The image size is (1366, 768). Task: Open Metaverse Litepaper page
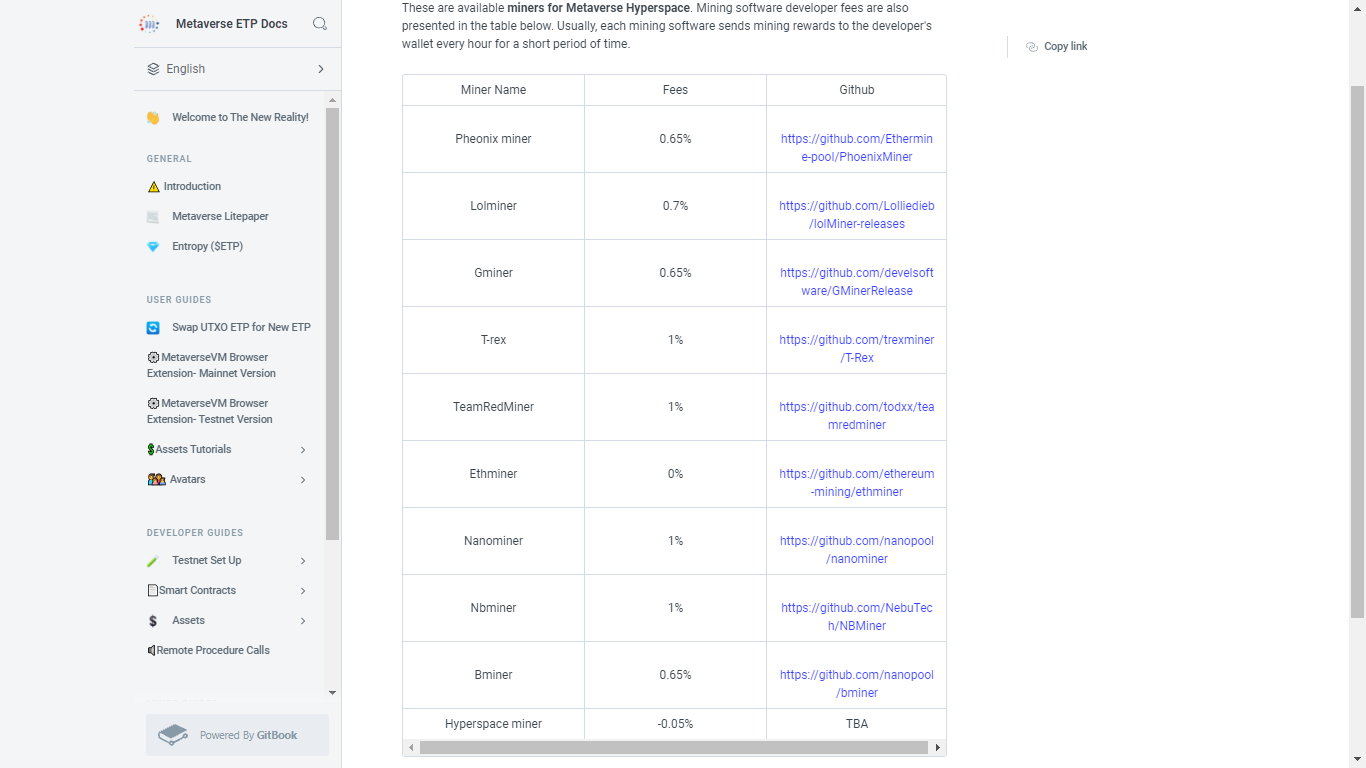[x=220, y=217]
